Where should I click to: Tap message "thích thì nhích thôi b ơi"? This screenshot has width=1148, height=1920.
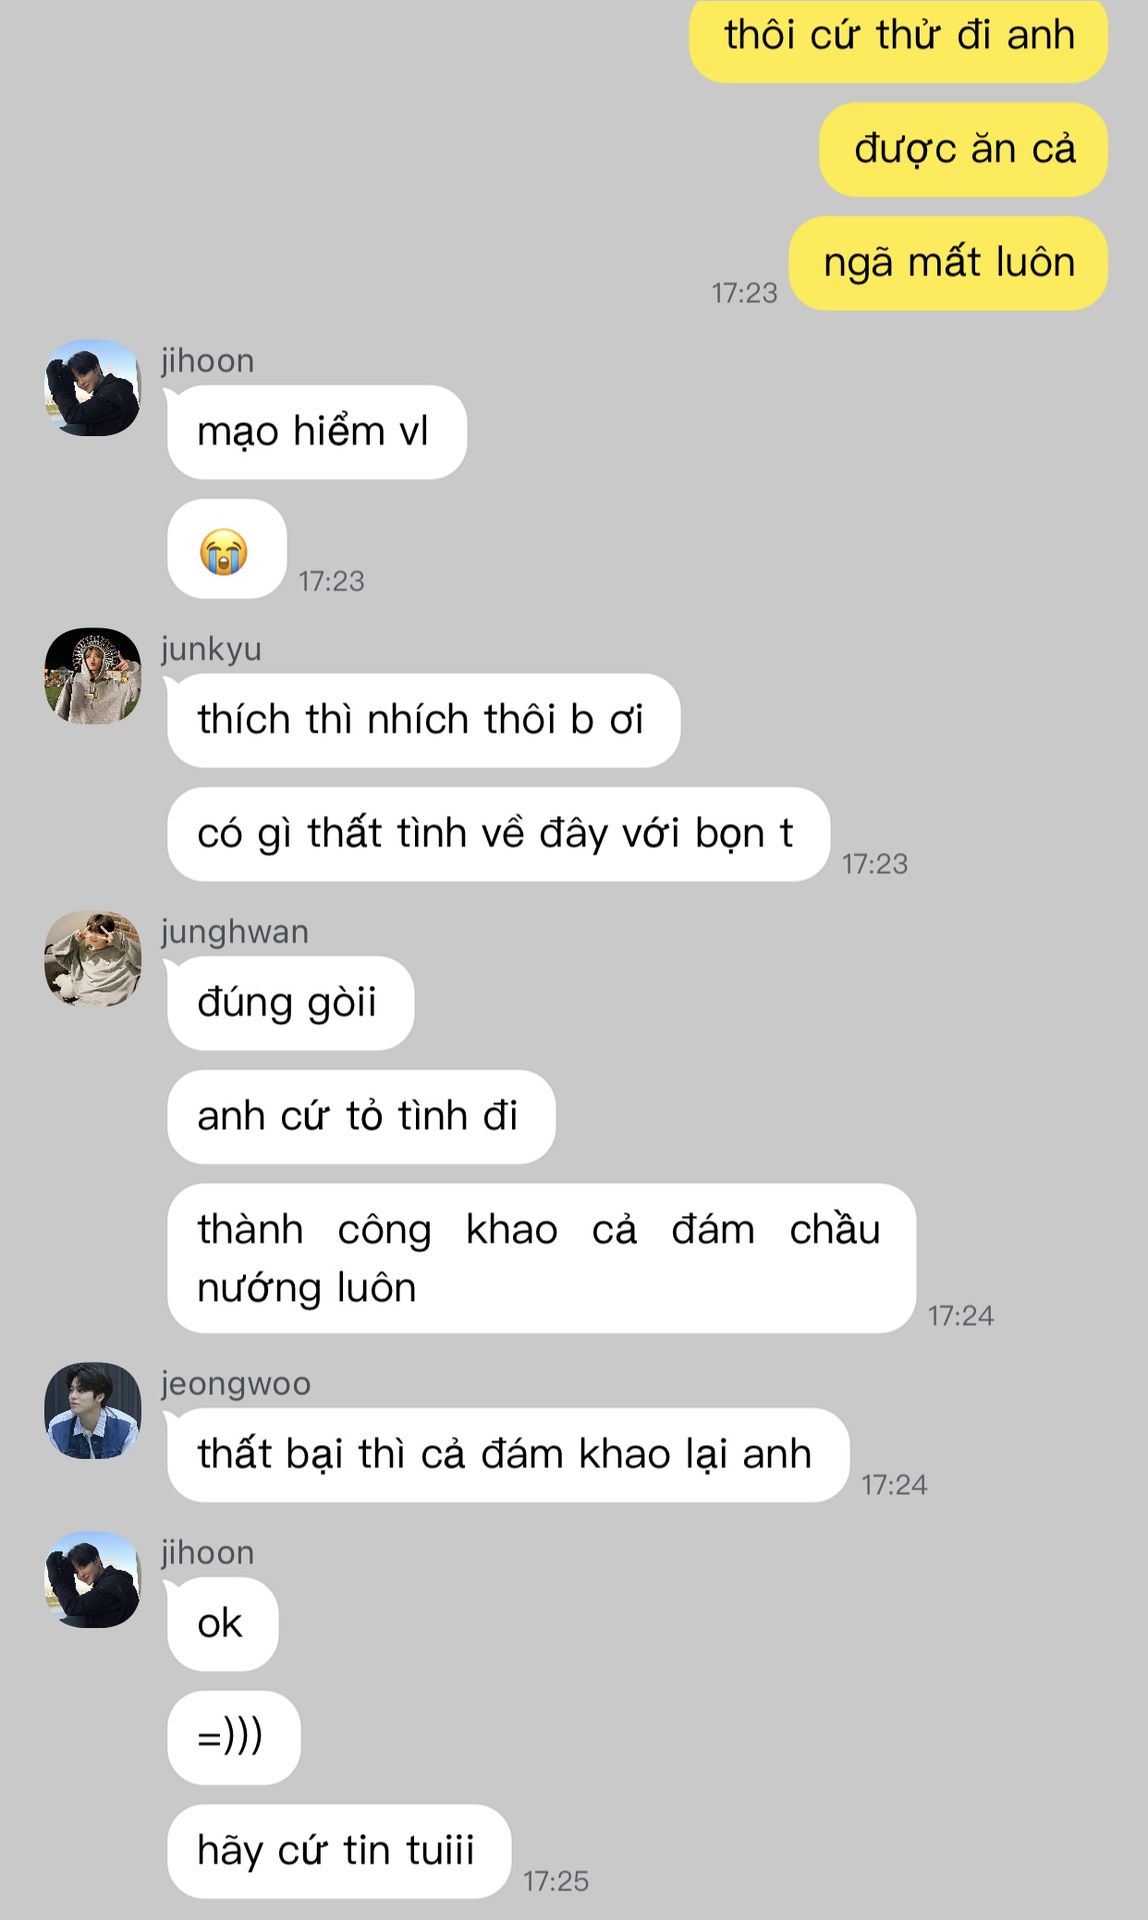424,720
